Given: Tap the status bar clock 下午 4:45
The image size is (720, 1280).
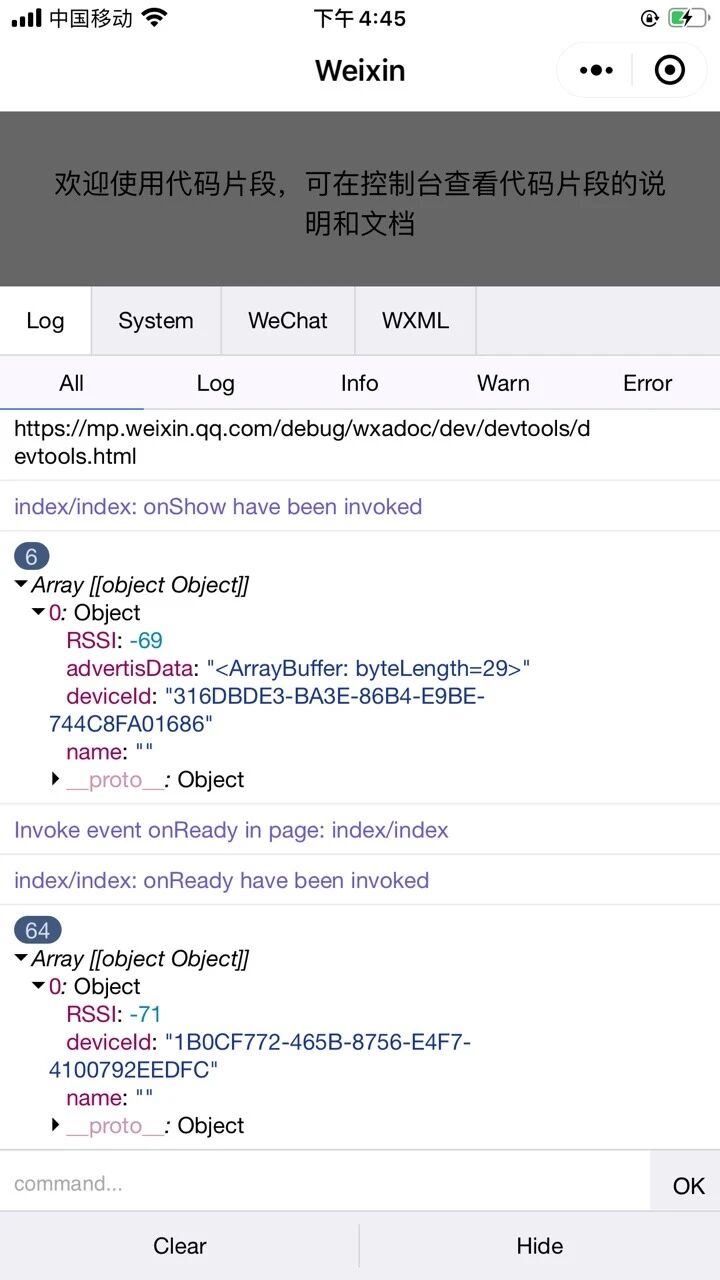Looking at the screenshot, I should [360, 18].
